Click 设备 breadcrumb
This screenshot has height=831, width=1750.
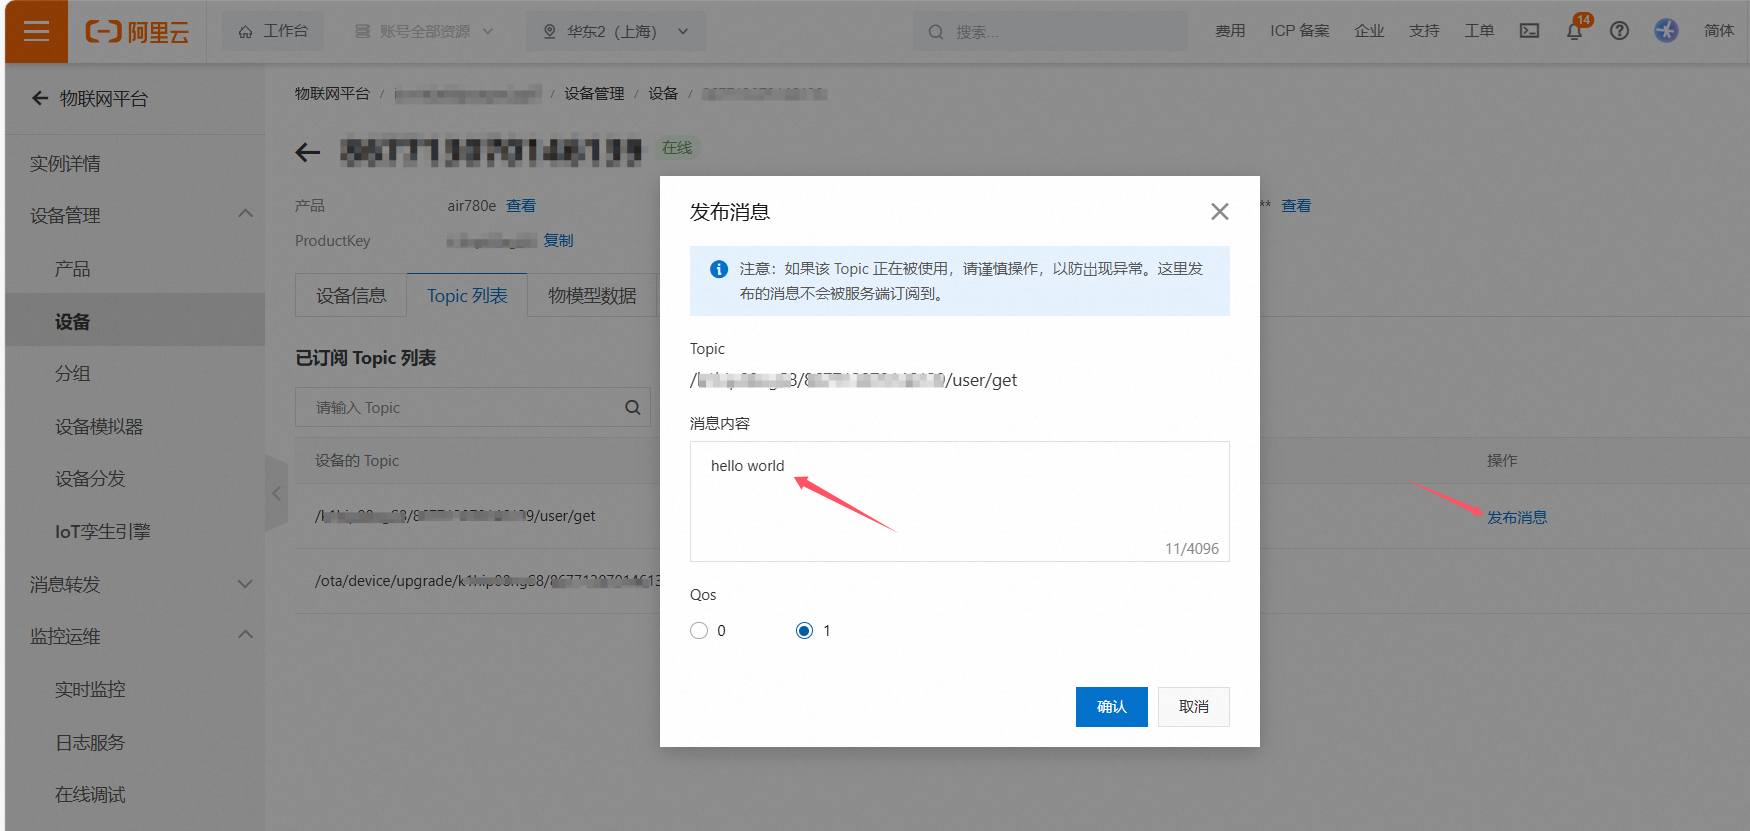tap(663, 93)
